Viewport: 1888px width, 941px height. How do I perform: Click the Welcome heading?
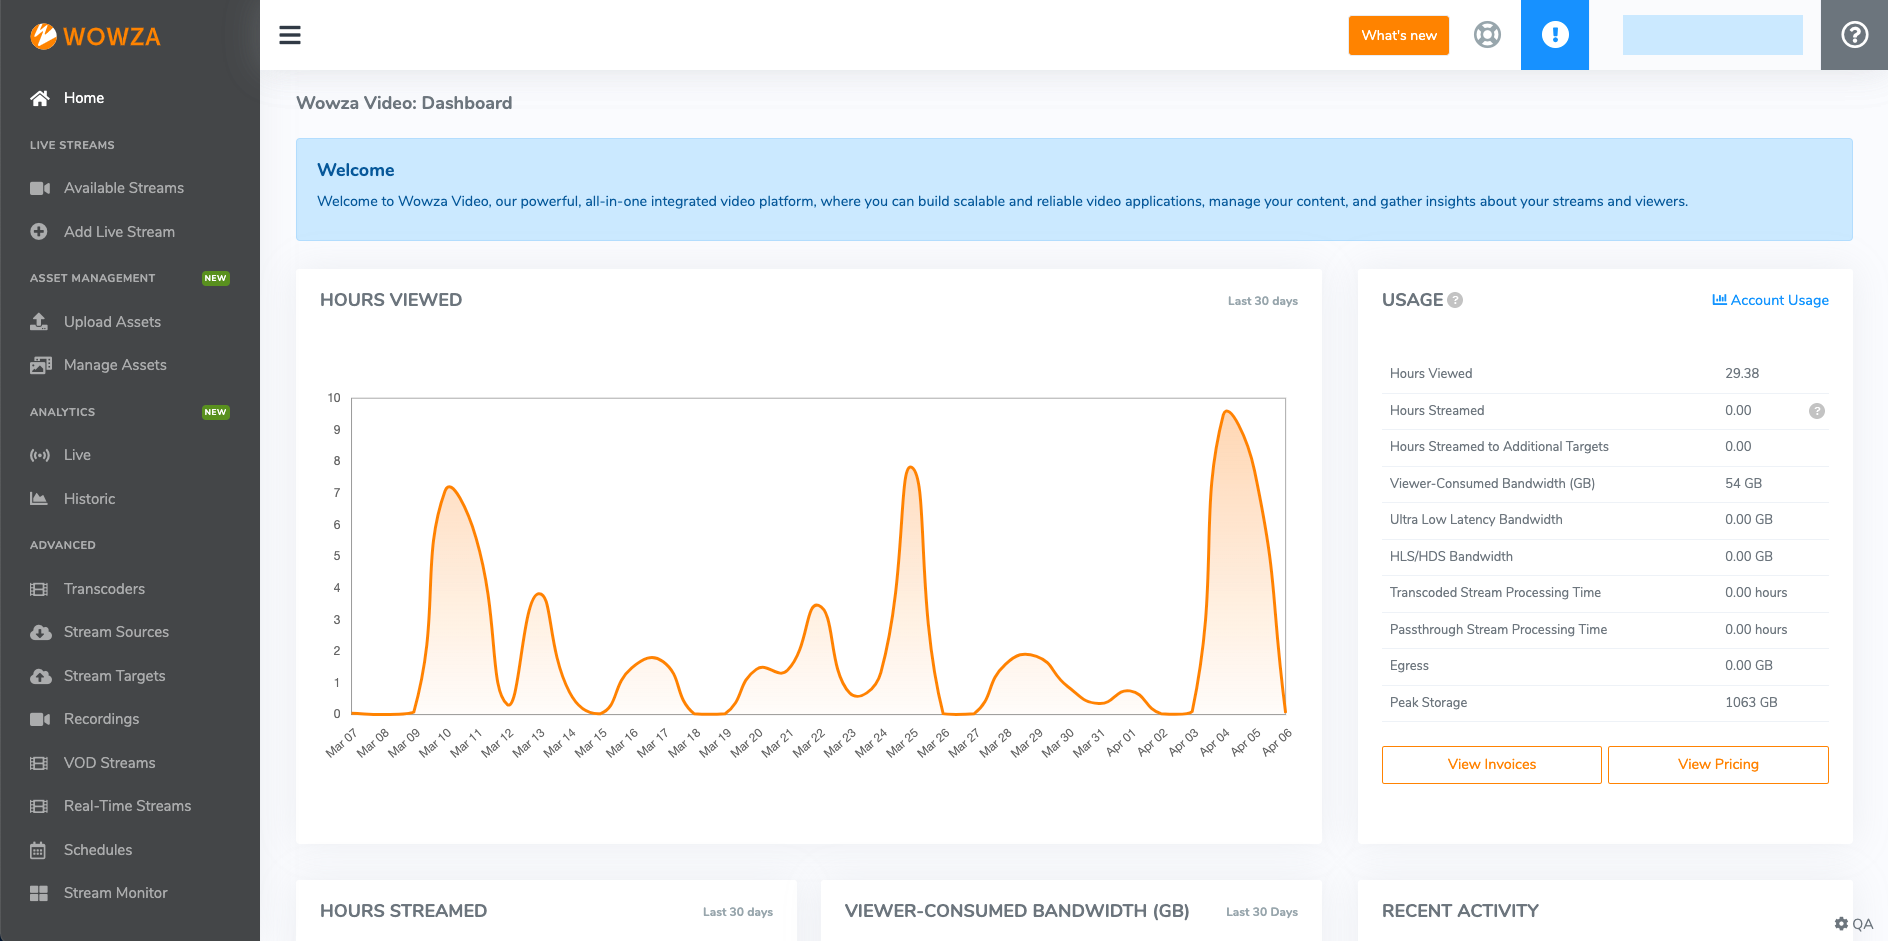coord(356,170)
